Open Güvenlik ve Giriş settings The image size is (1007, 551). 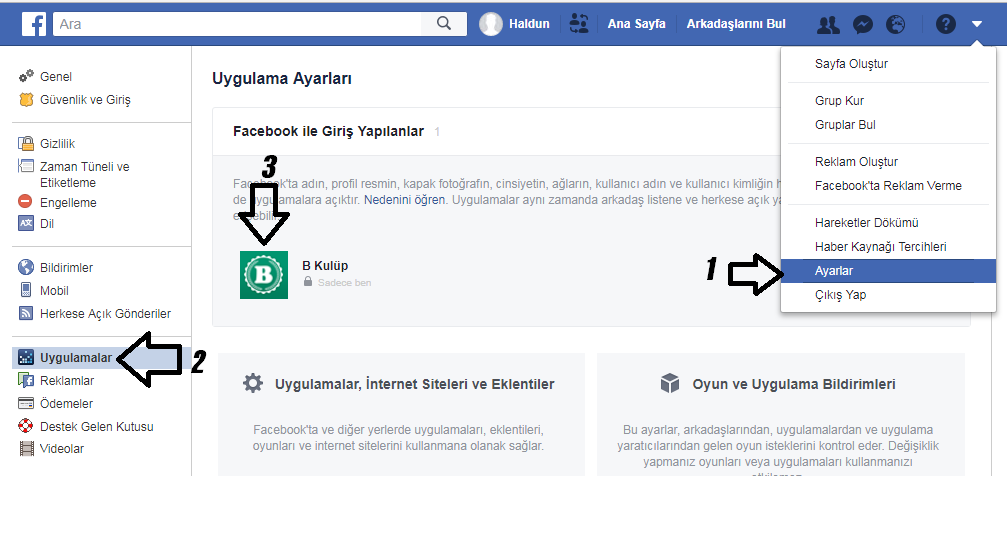tap(85, 100)
